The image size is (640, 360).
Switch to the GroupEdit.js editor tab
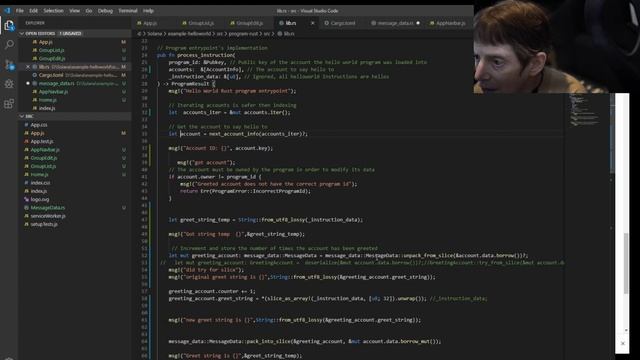pos(250,23)
